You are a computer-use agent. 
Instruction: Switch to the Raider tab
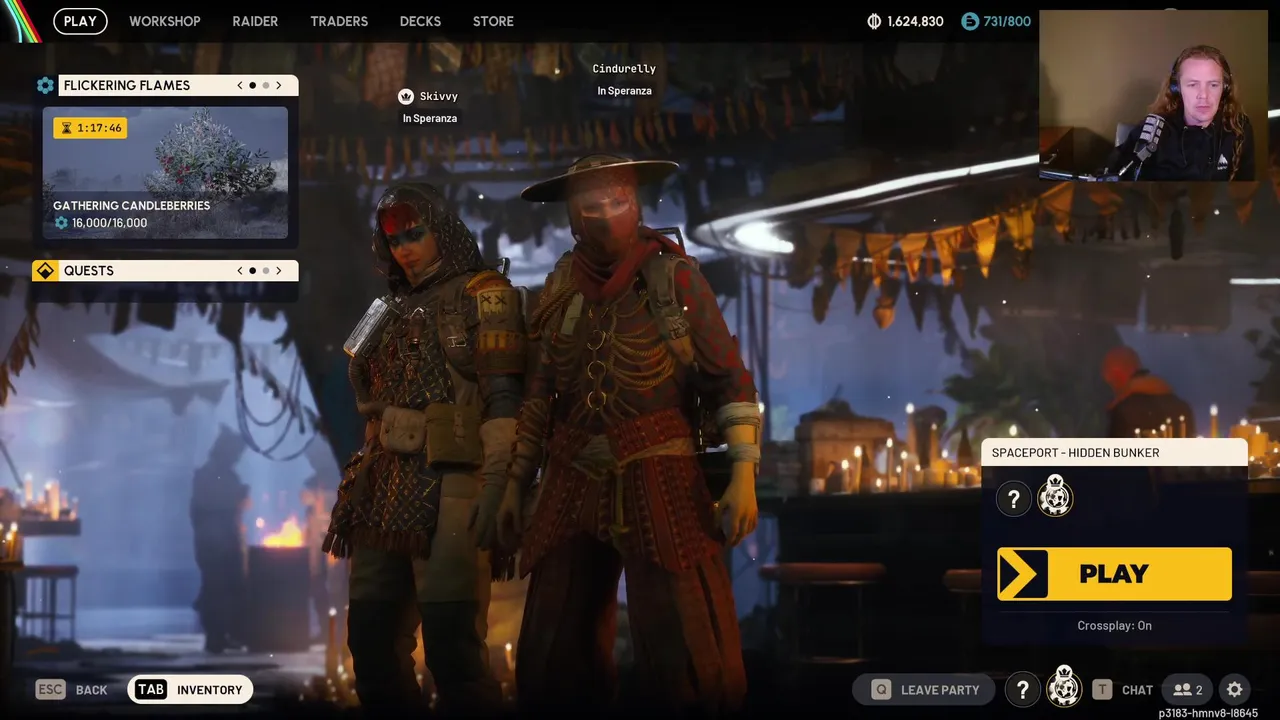pos(255,21)
